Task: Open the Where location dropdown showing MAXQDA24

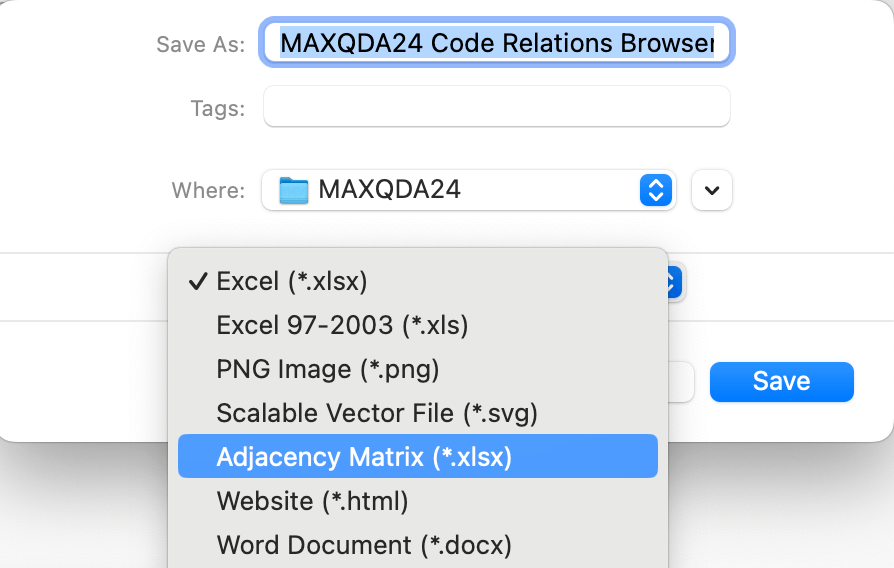Action: 469,190
